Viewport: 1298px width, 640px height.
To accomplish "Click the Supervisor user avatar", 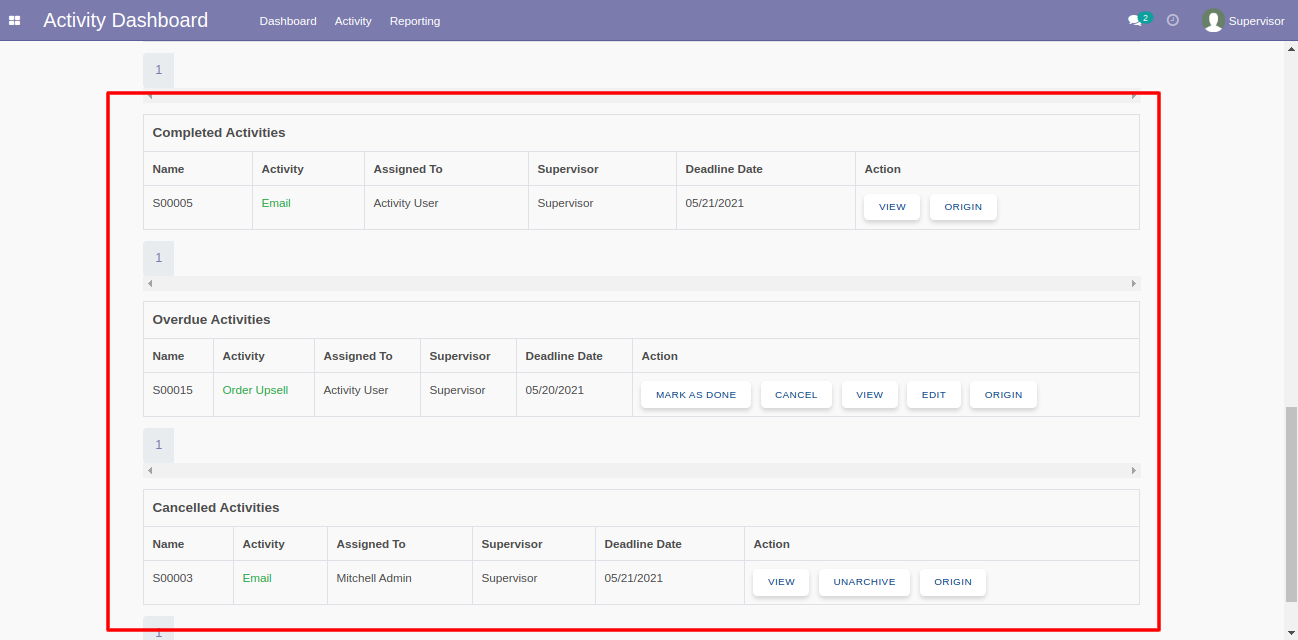I will click(1213, 20).
